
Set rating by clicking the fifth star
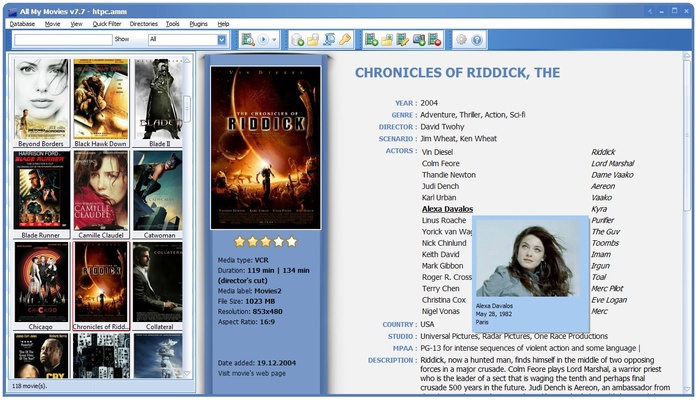point(292,242)
